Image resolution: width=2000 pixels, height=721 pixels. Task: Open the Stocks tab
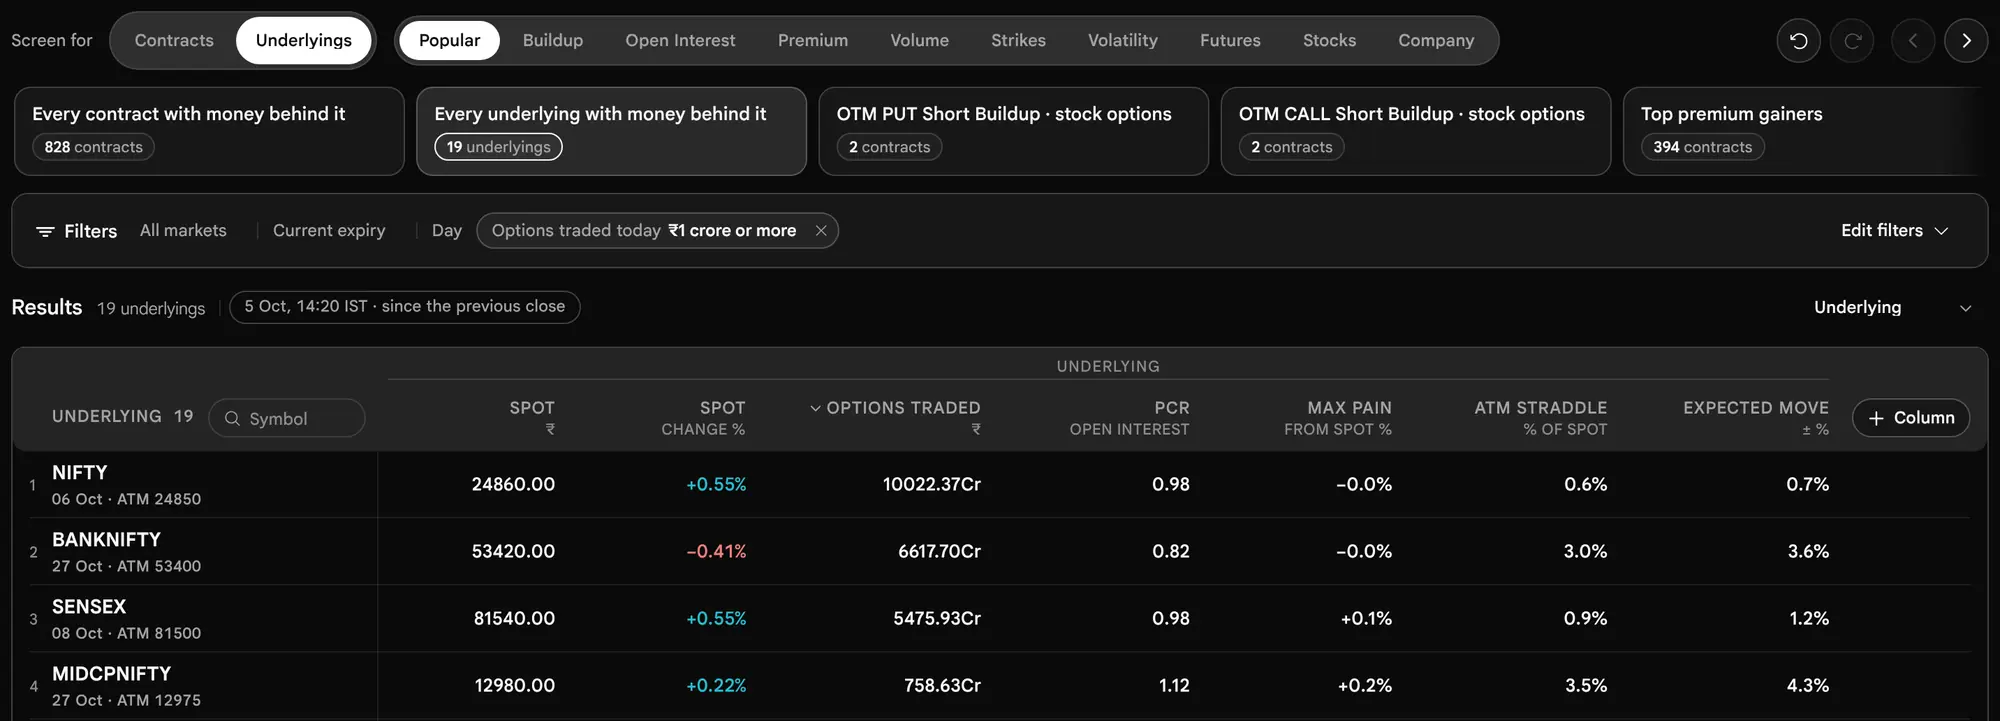[x=1329, y=41]
